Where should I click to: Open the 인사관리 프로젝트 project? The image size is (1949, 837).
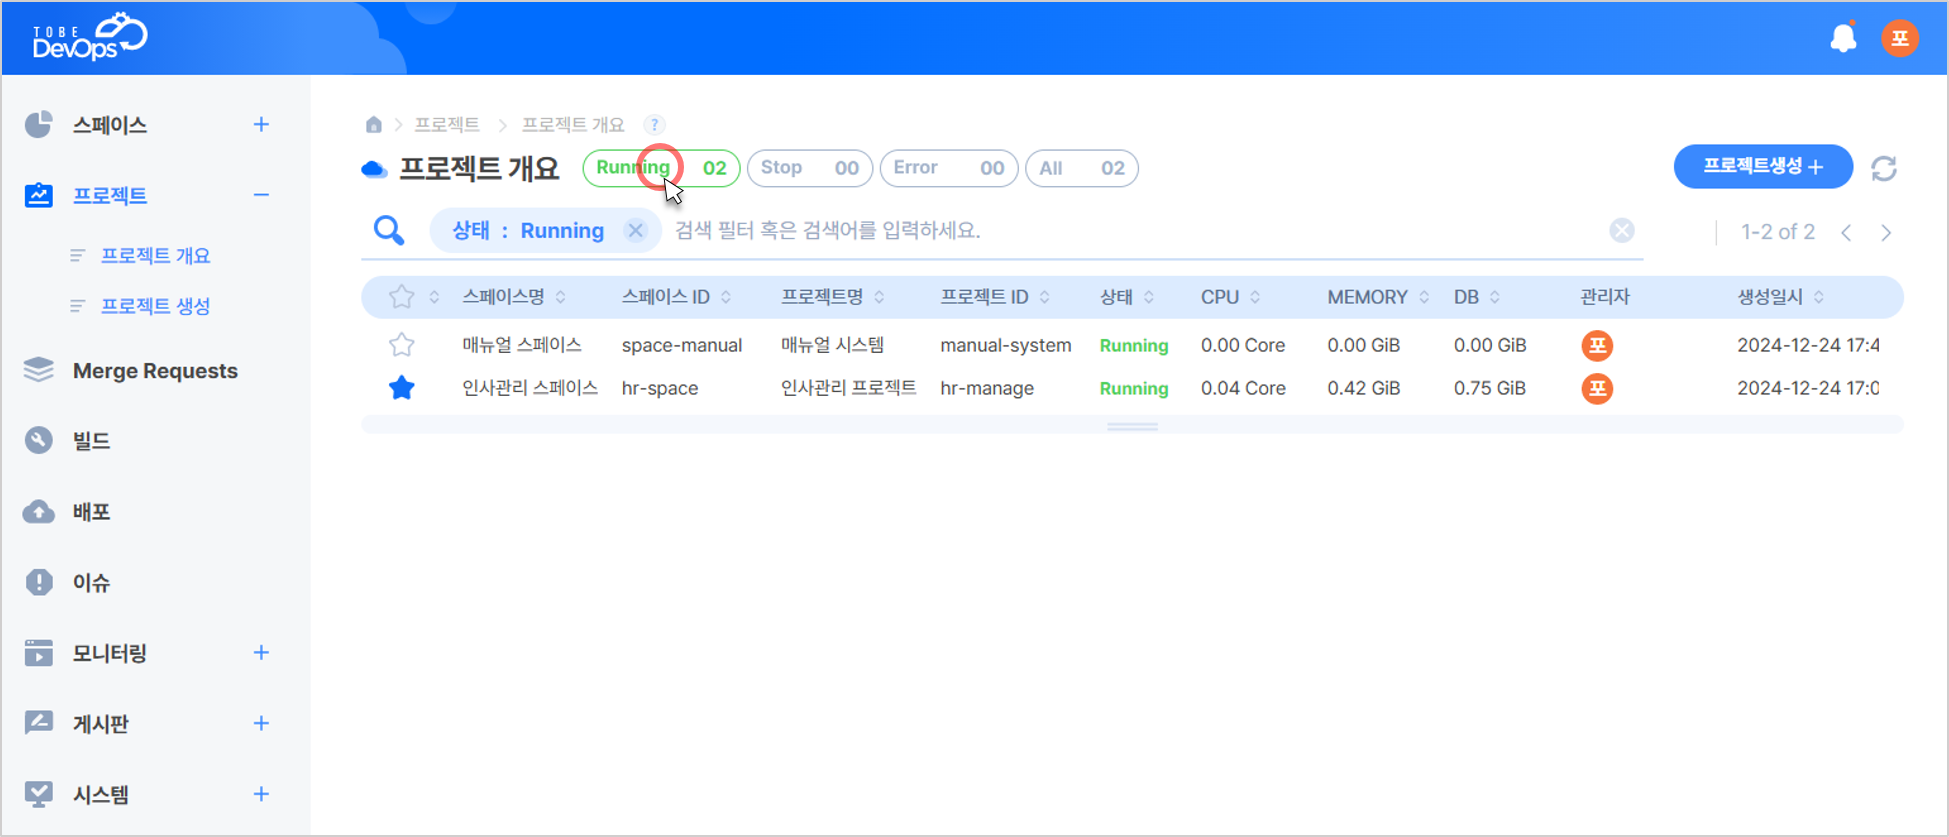tap(848, 388)
